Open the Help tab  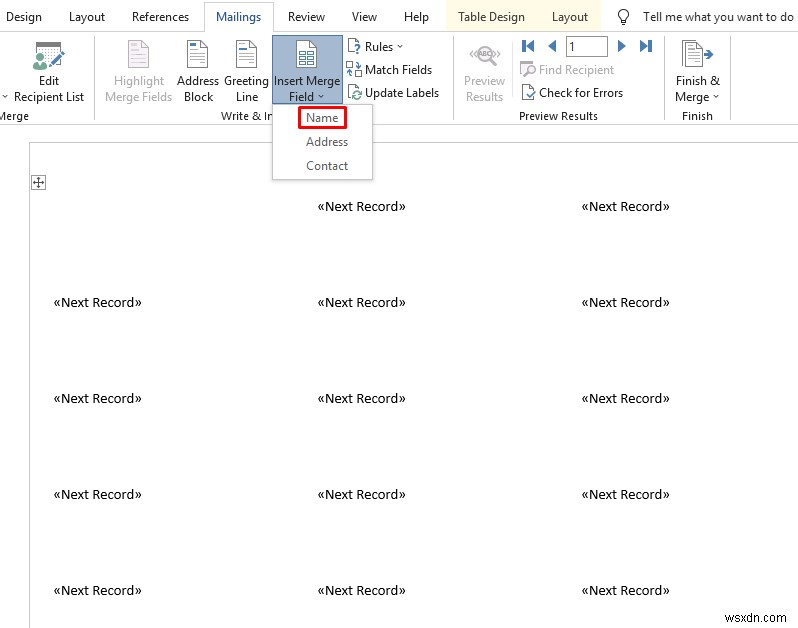click(x=416, y=17)
